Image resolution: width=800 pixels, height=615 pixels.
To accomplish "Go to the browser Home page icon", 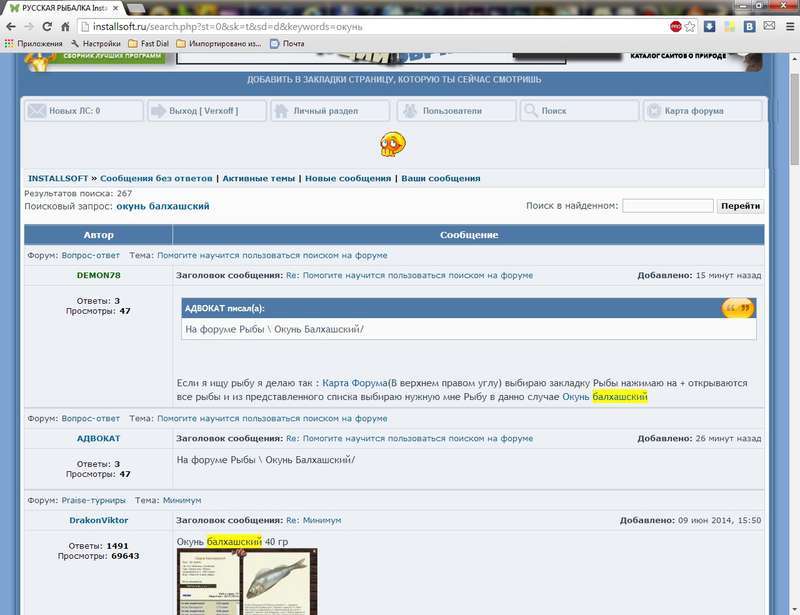I will click(x=65, y=27).
